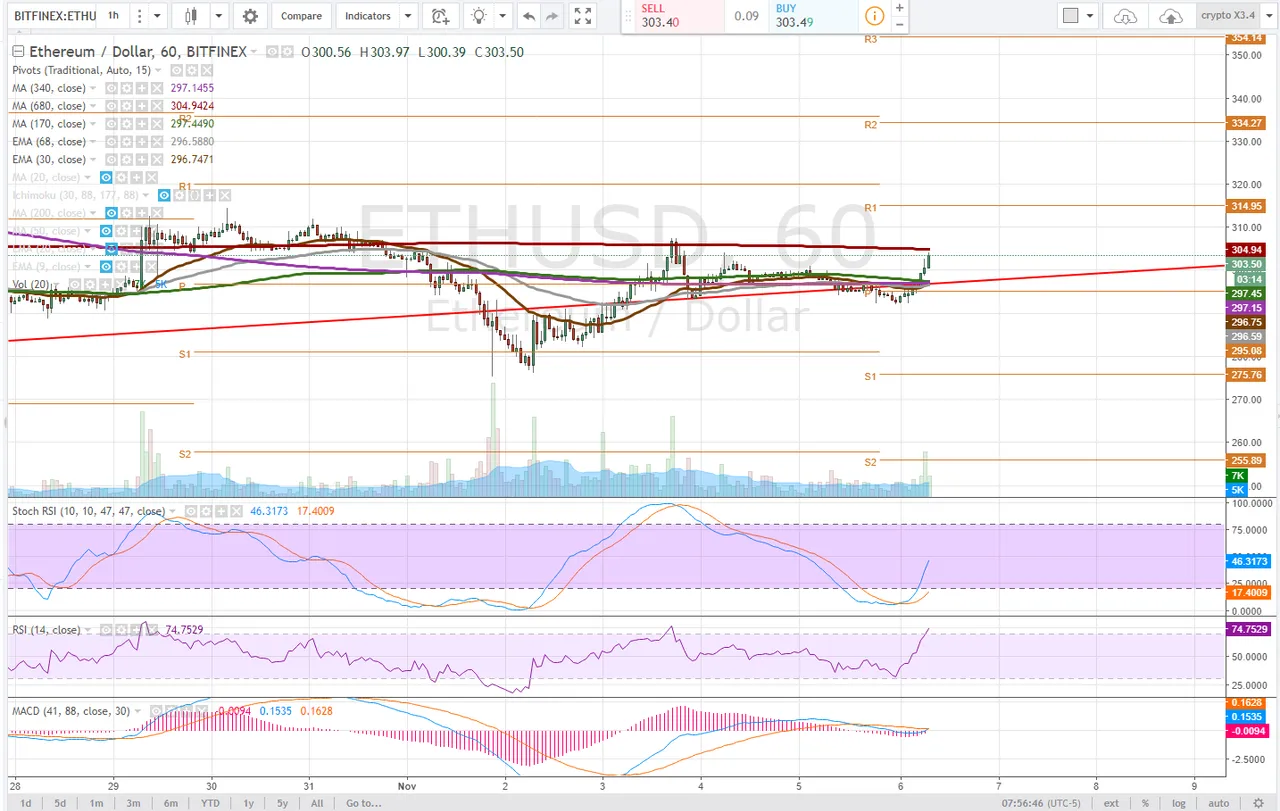The height and width of the screenshot is (811, 1280).
Task: Open Ethereum / Dollar title dropdown arrow
Action: tap(254, 52)
